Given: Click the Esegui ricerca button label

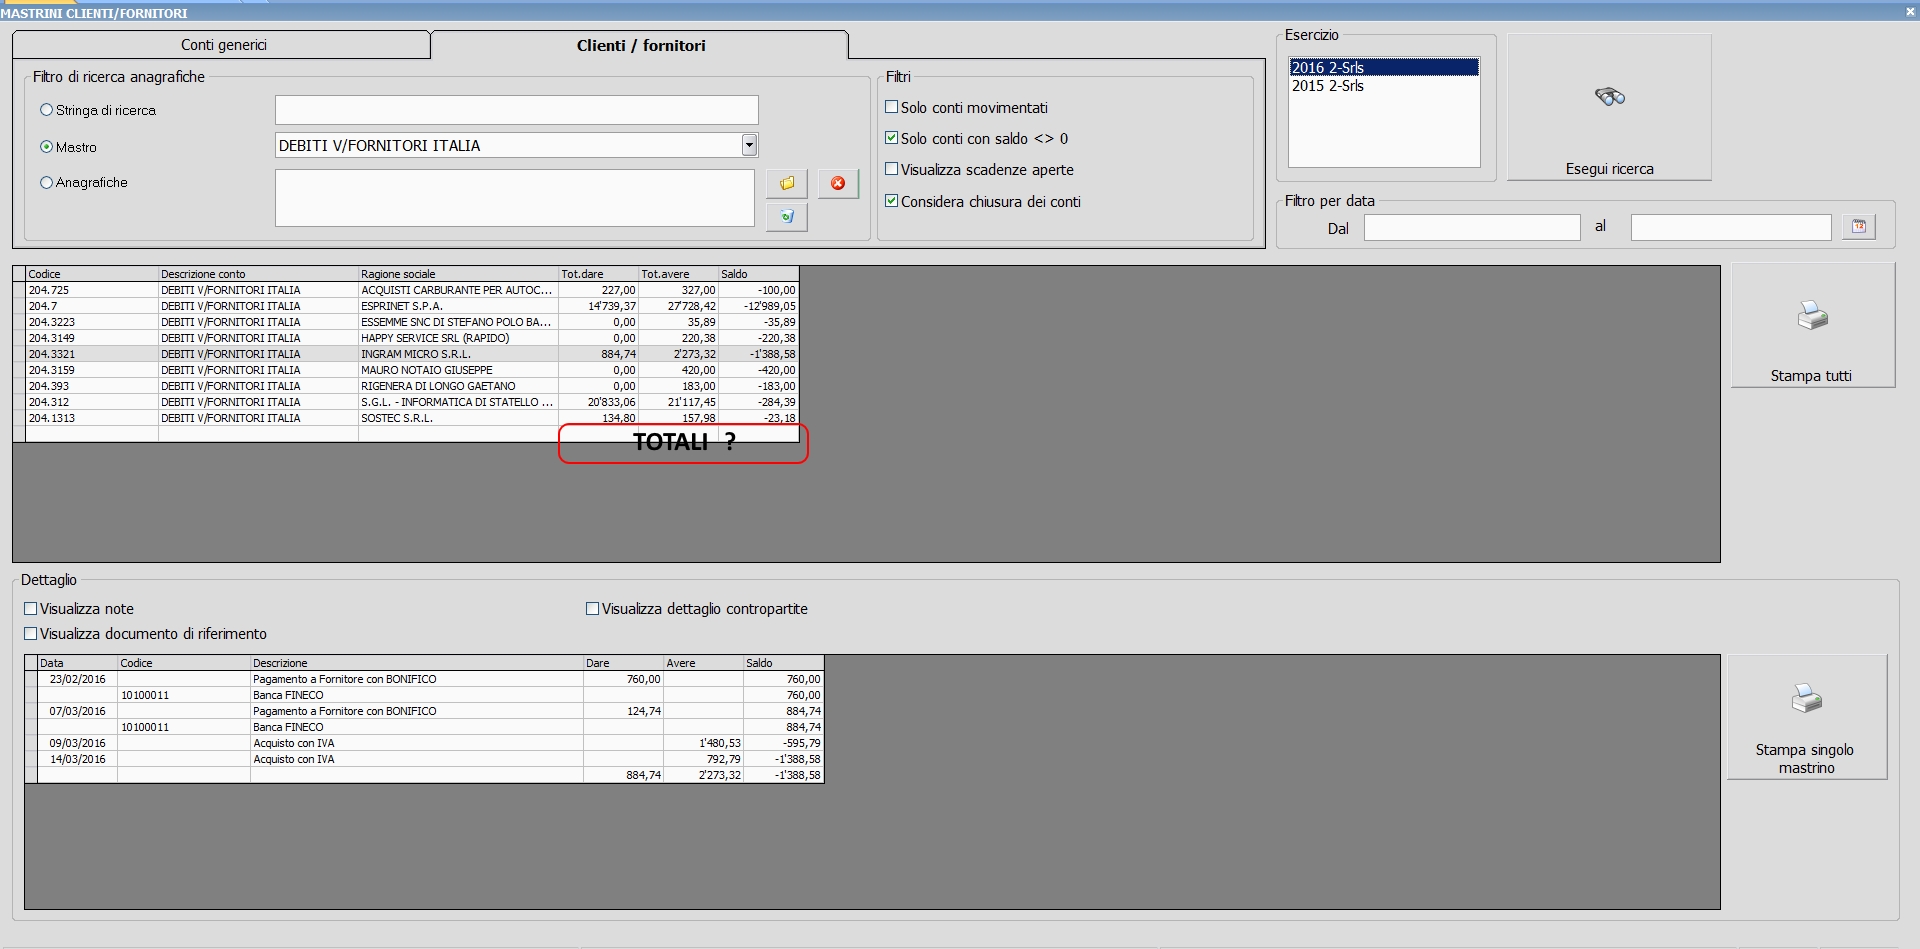Looking at the screenshot, I should 1610,169.
